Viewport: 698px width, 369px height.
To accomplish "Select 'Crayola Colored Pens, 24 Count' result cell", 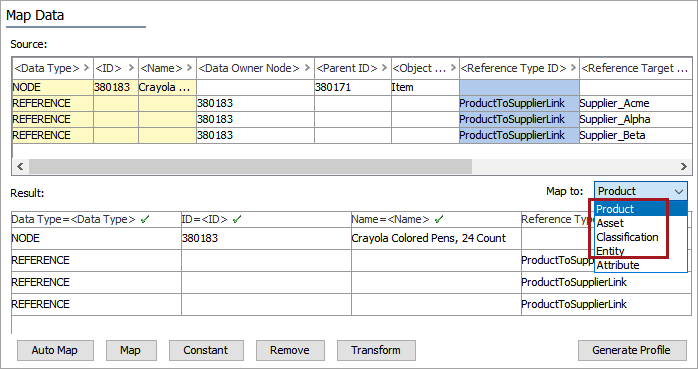I will point(436,238).
